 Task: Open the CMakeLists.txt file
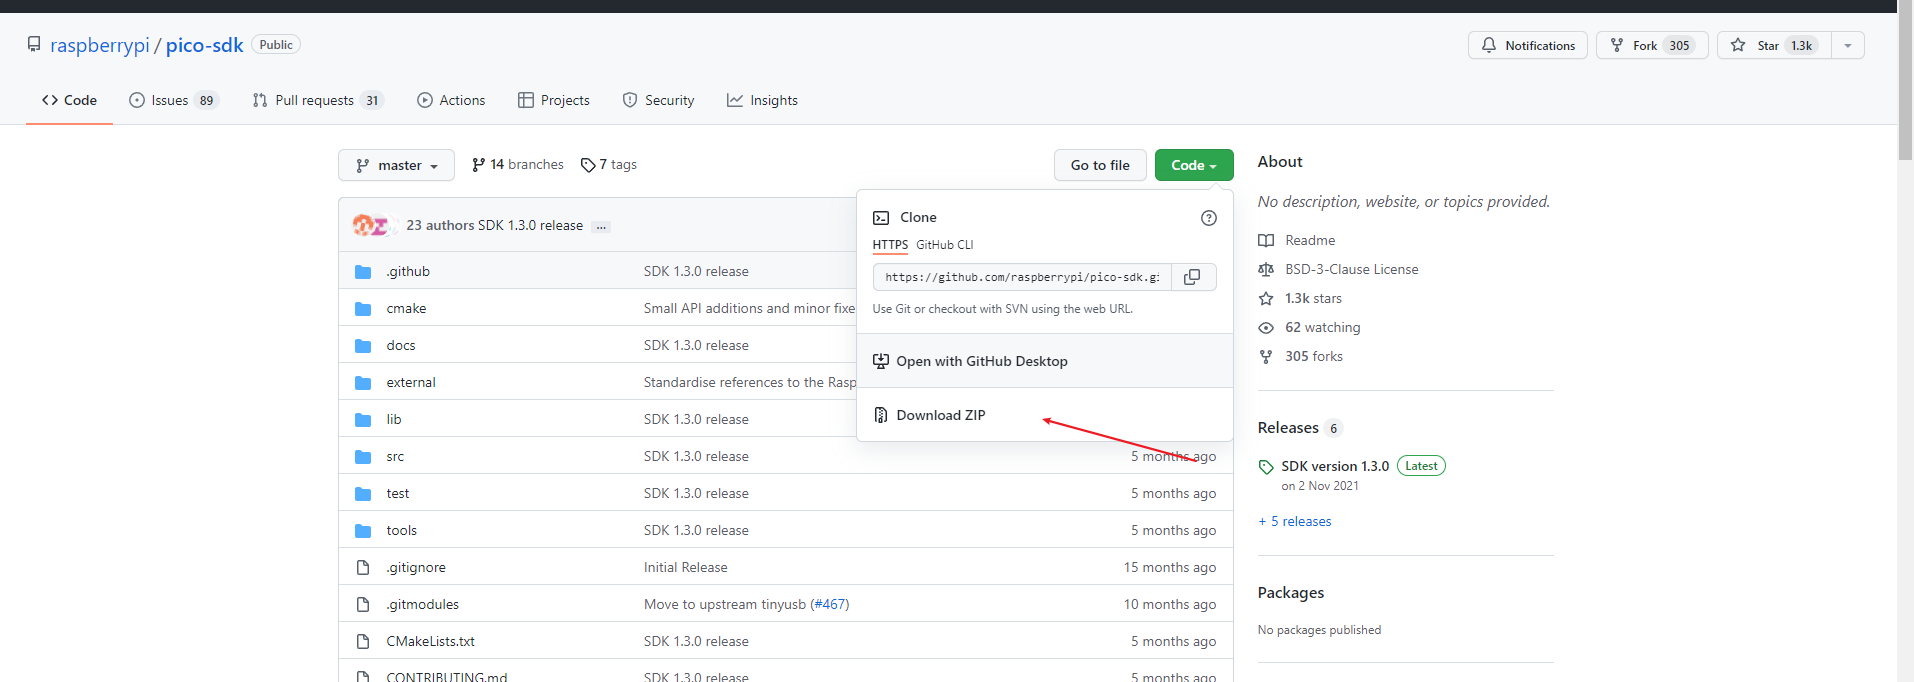tap(431, 641)
